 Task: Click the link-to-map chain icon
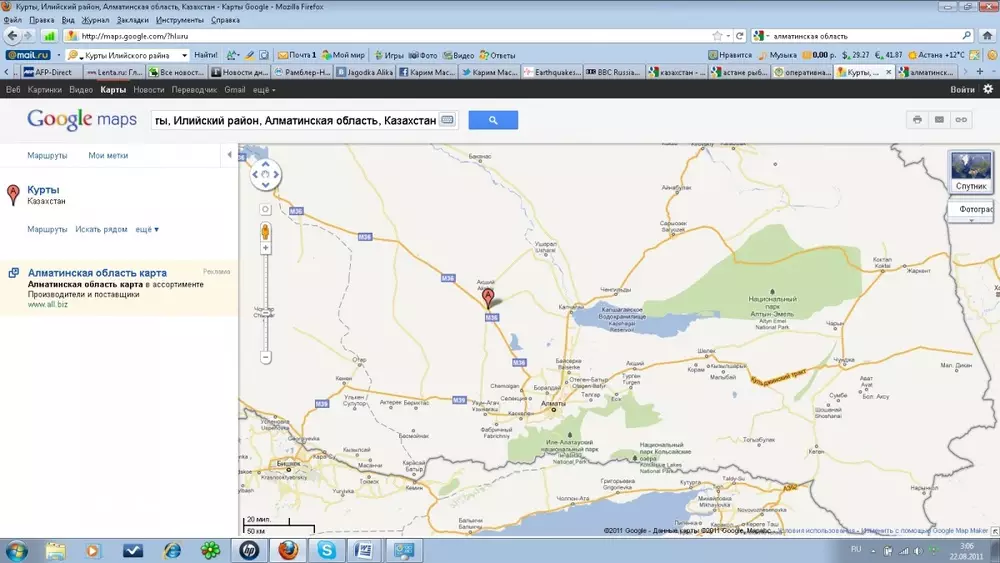coord(961,120)
